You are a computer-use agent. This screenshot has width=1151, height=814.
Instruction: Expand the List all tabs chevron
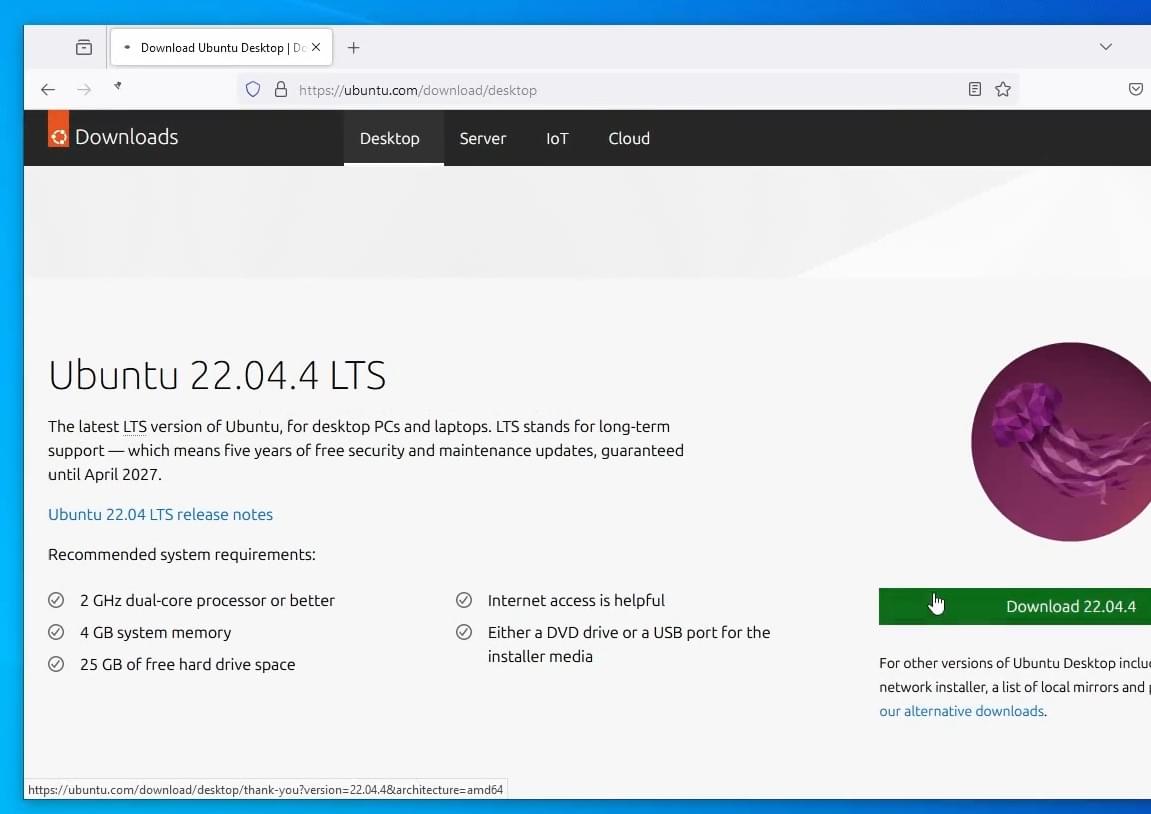coord(1105,47)
